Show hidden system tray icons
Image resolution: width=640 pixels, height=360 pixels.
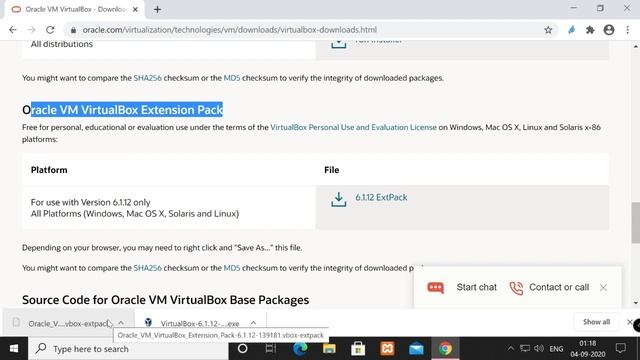pyautogui.click(x=511, y=349)
